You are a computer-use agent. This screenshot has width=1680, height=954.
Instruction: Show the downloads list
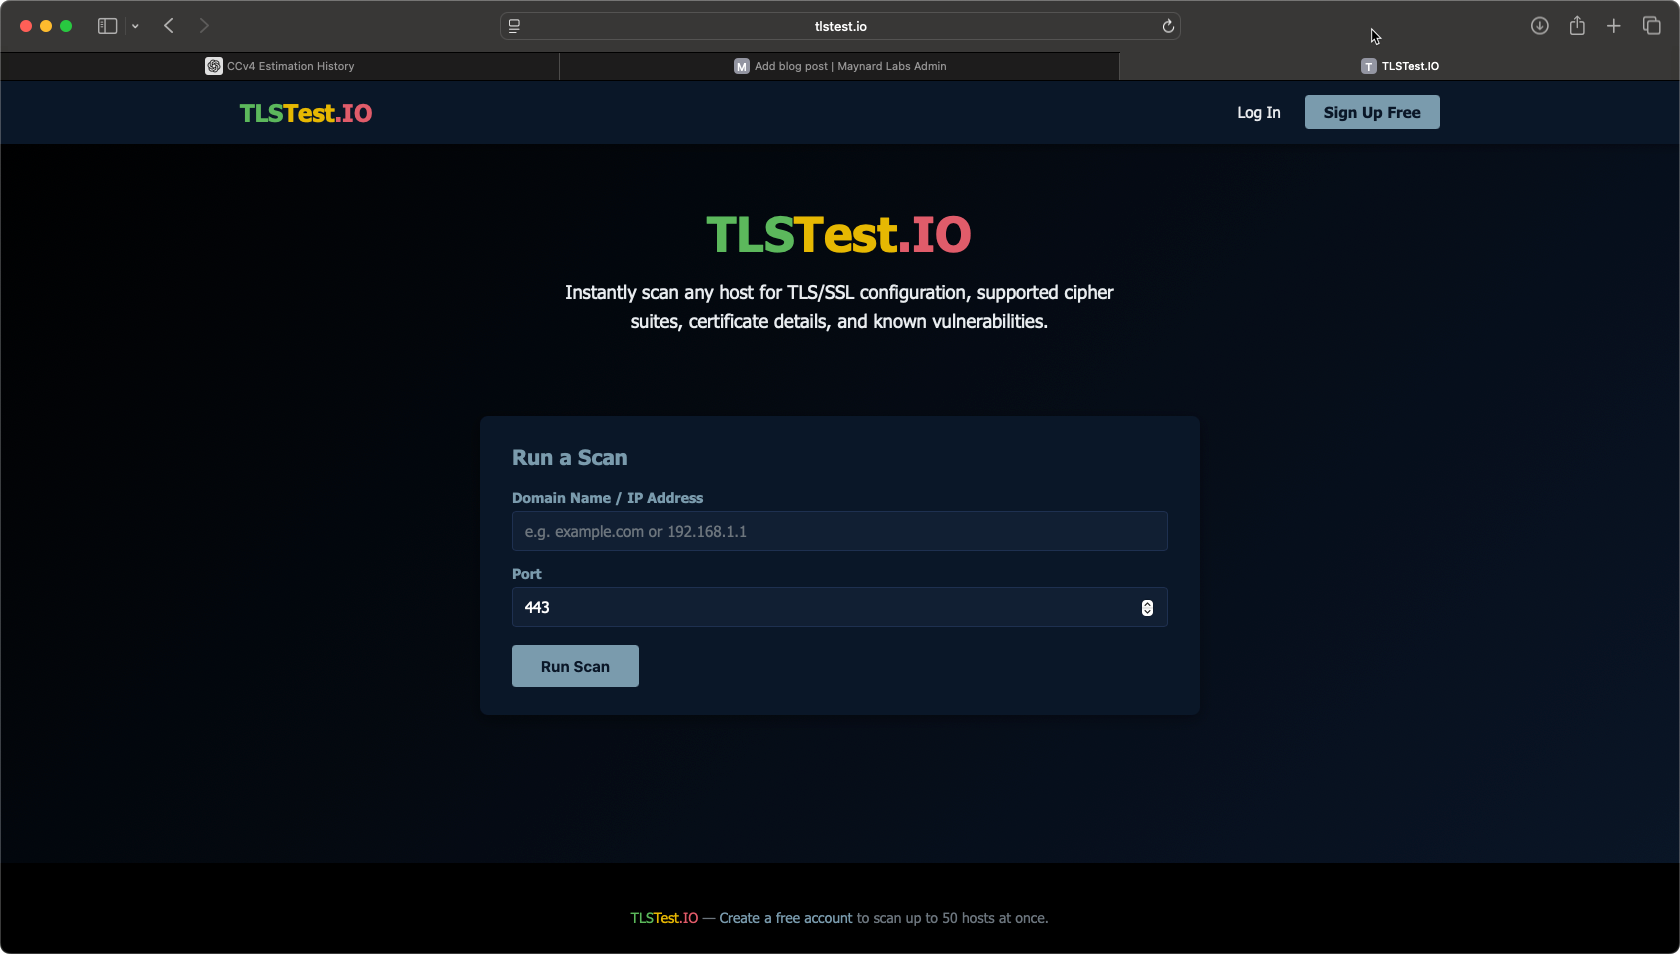point(1540,26)
